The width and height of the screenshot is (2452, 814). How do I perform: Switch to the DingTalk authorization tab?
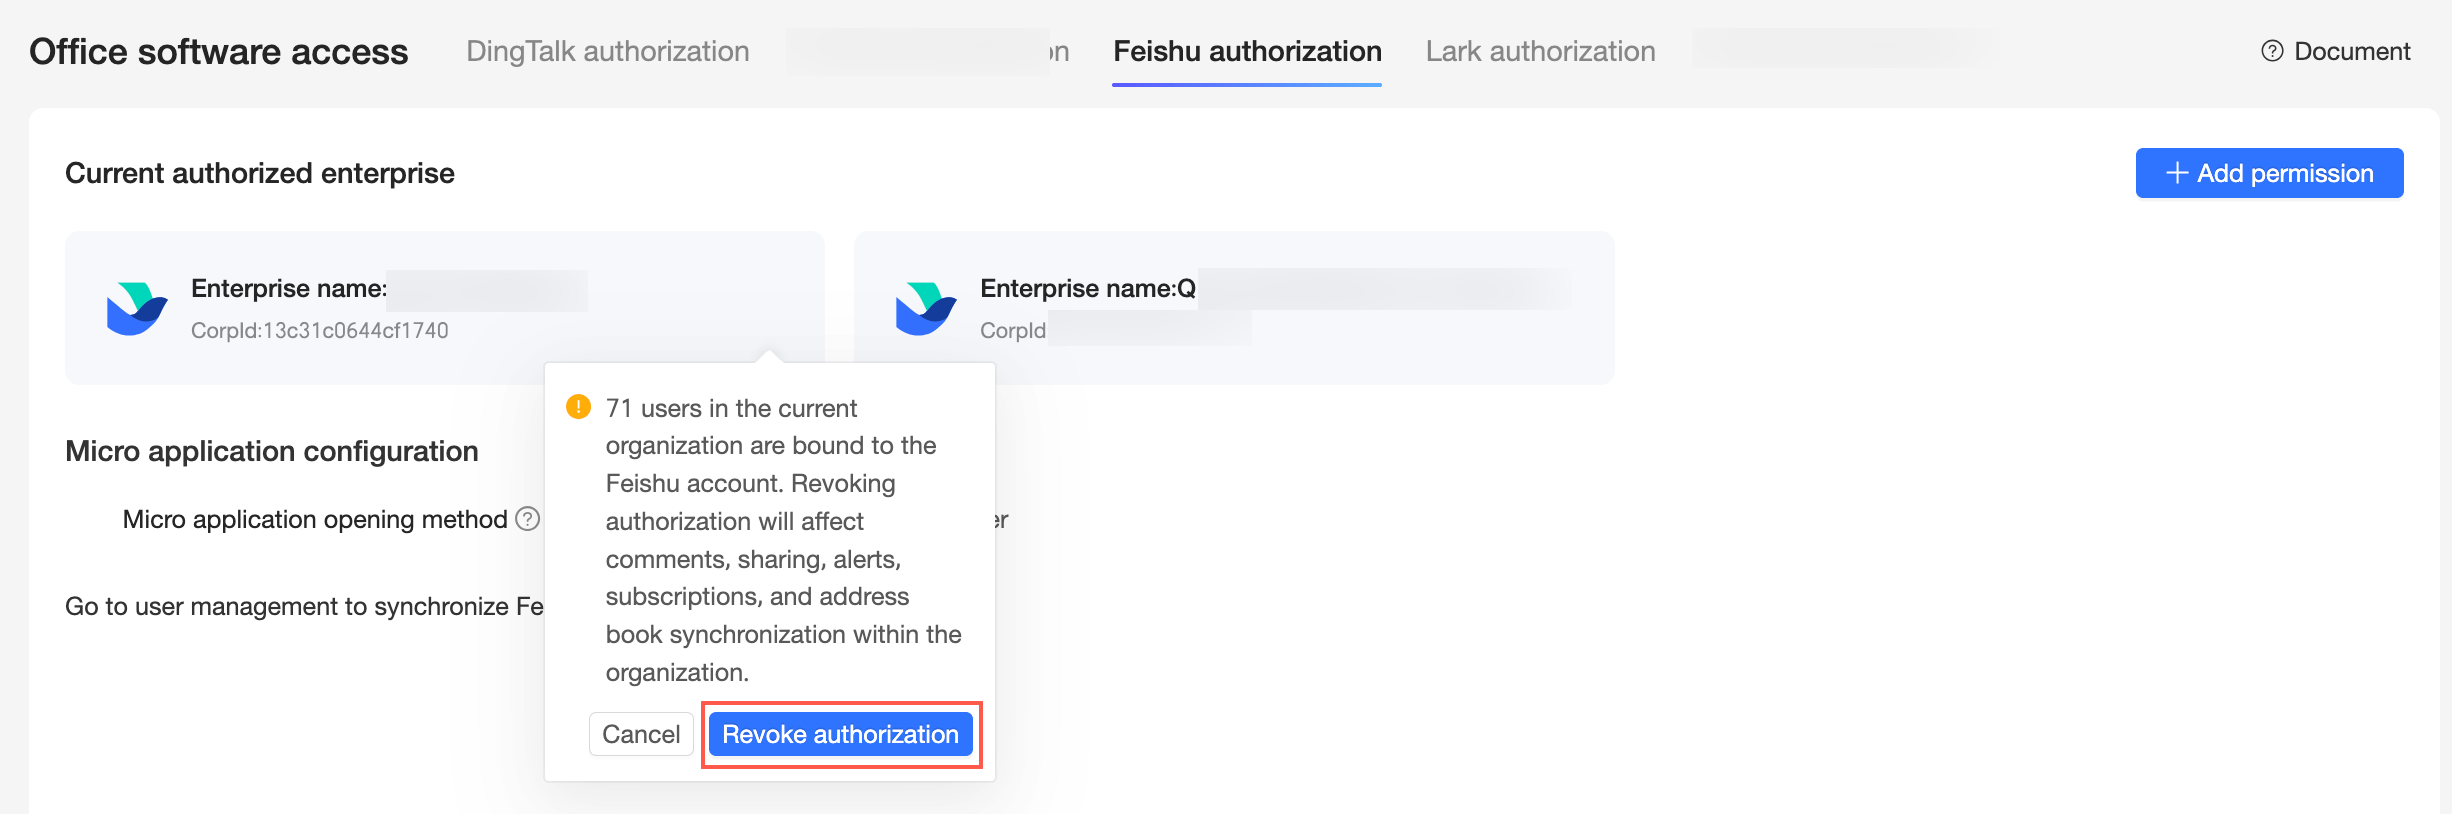pos(607,51)
